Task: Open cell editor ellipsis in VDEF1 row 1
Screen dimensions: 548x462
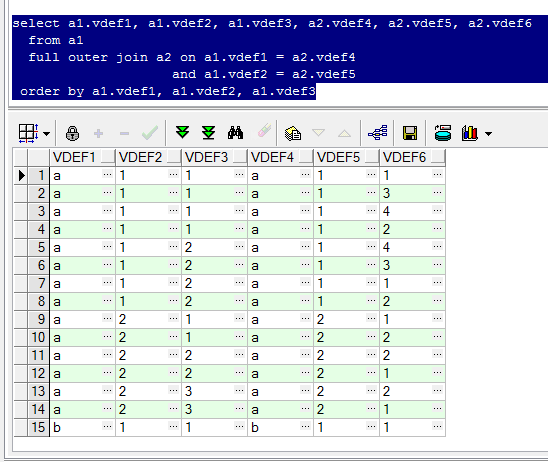Action: (107, 174)
